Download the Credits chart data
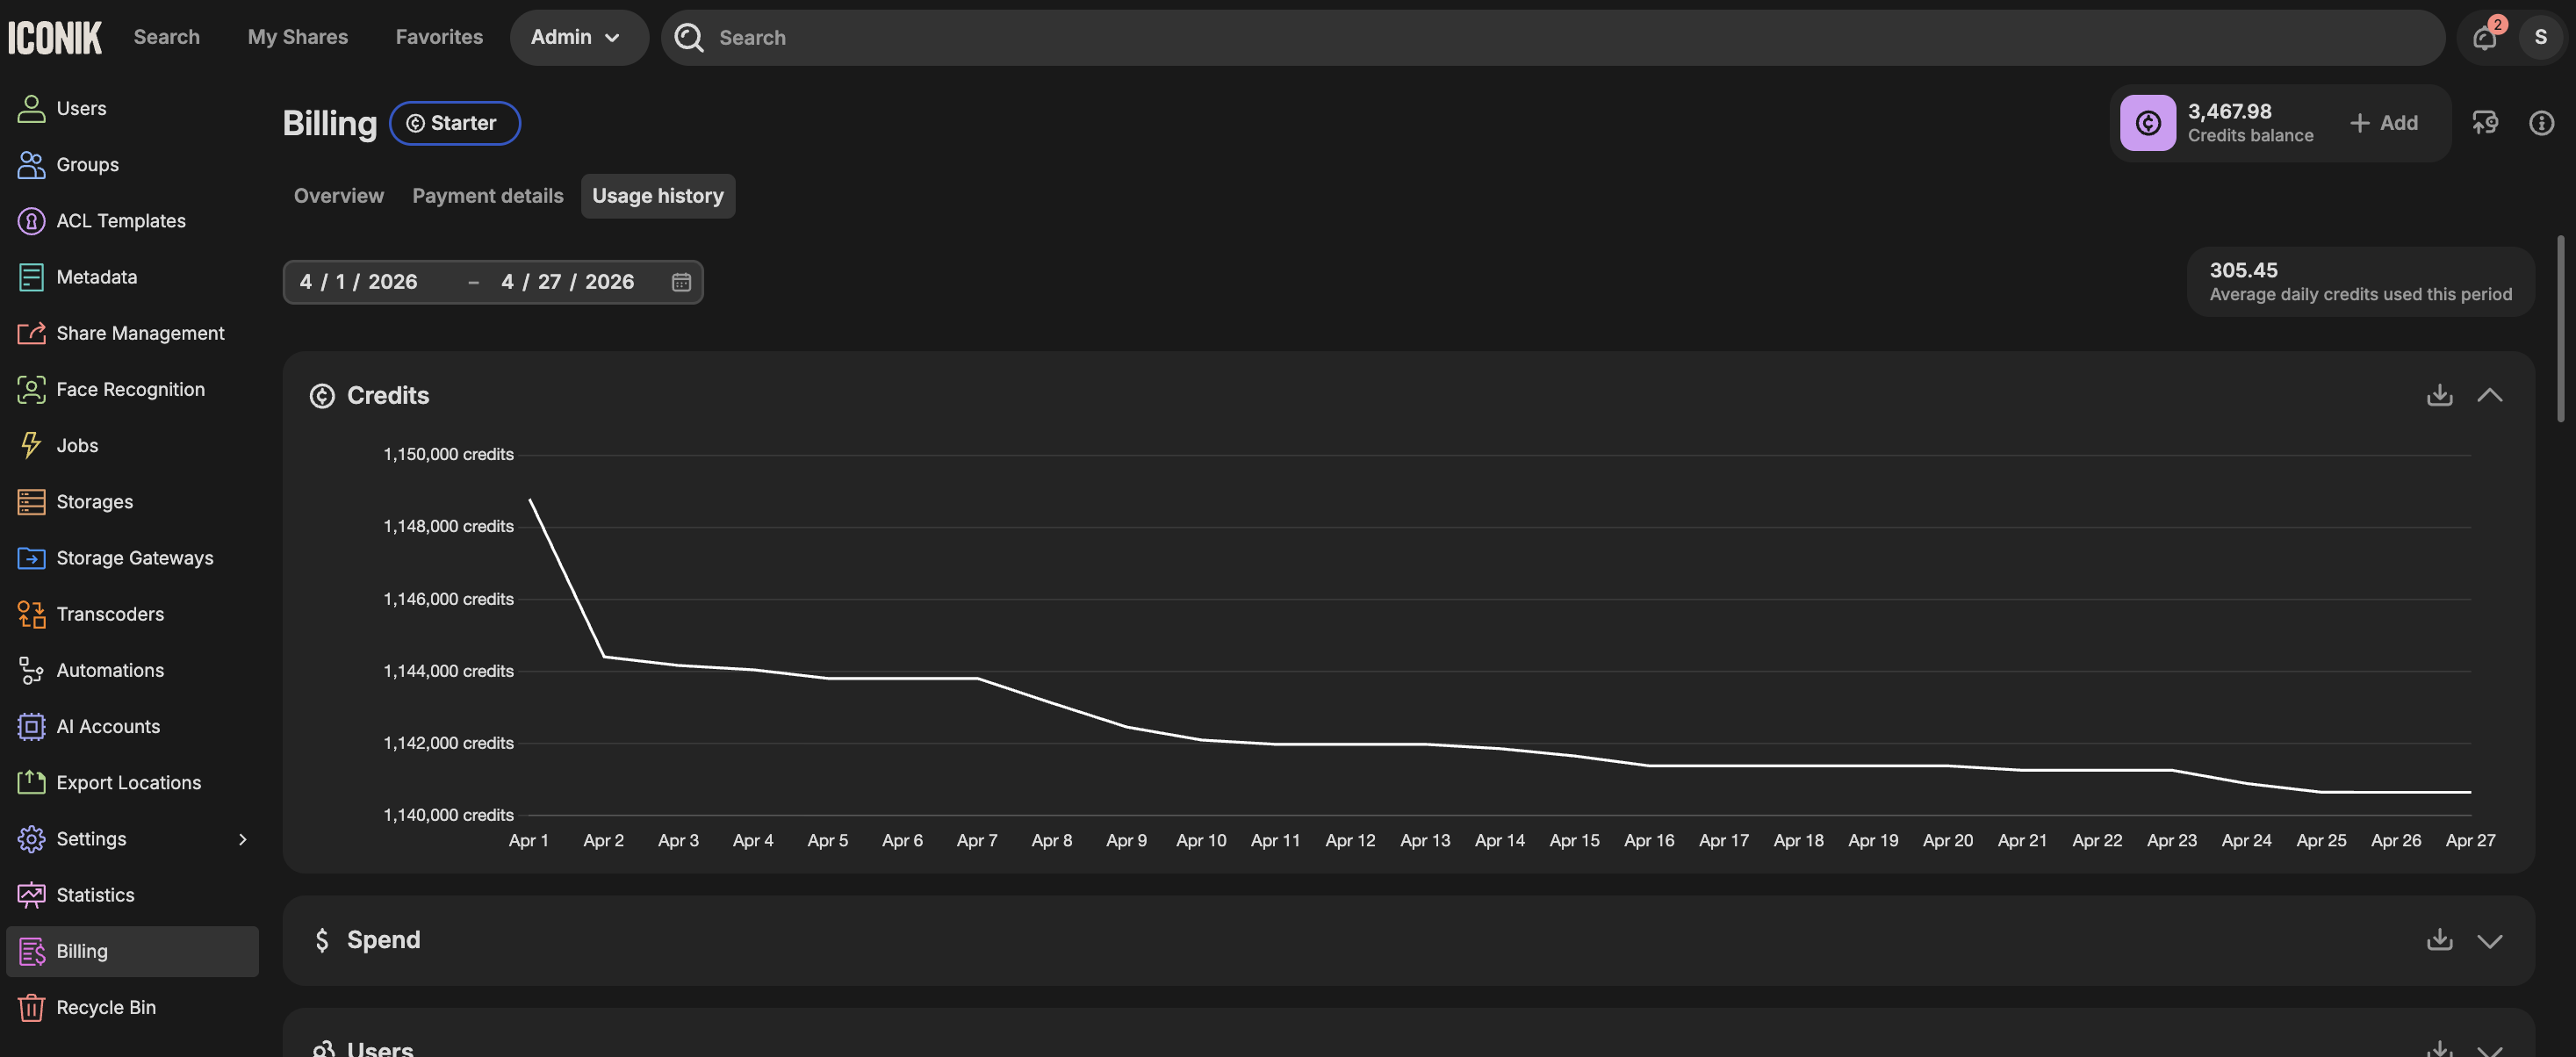The height and width of the screenshot is (1057, 2576). pos(2439,395)
